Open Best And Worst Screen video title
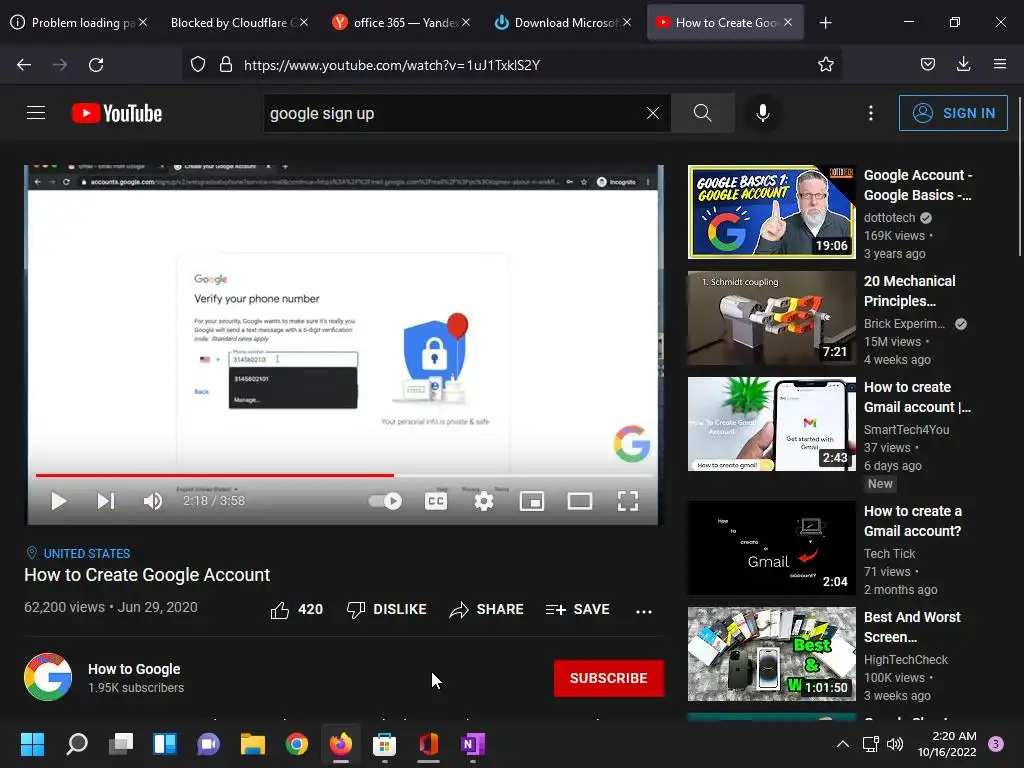 point(912,627)
